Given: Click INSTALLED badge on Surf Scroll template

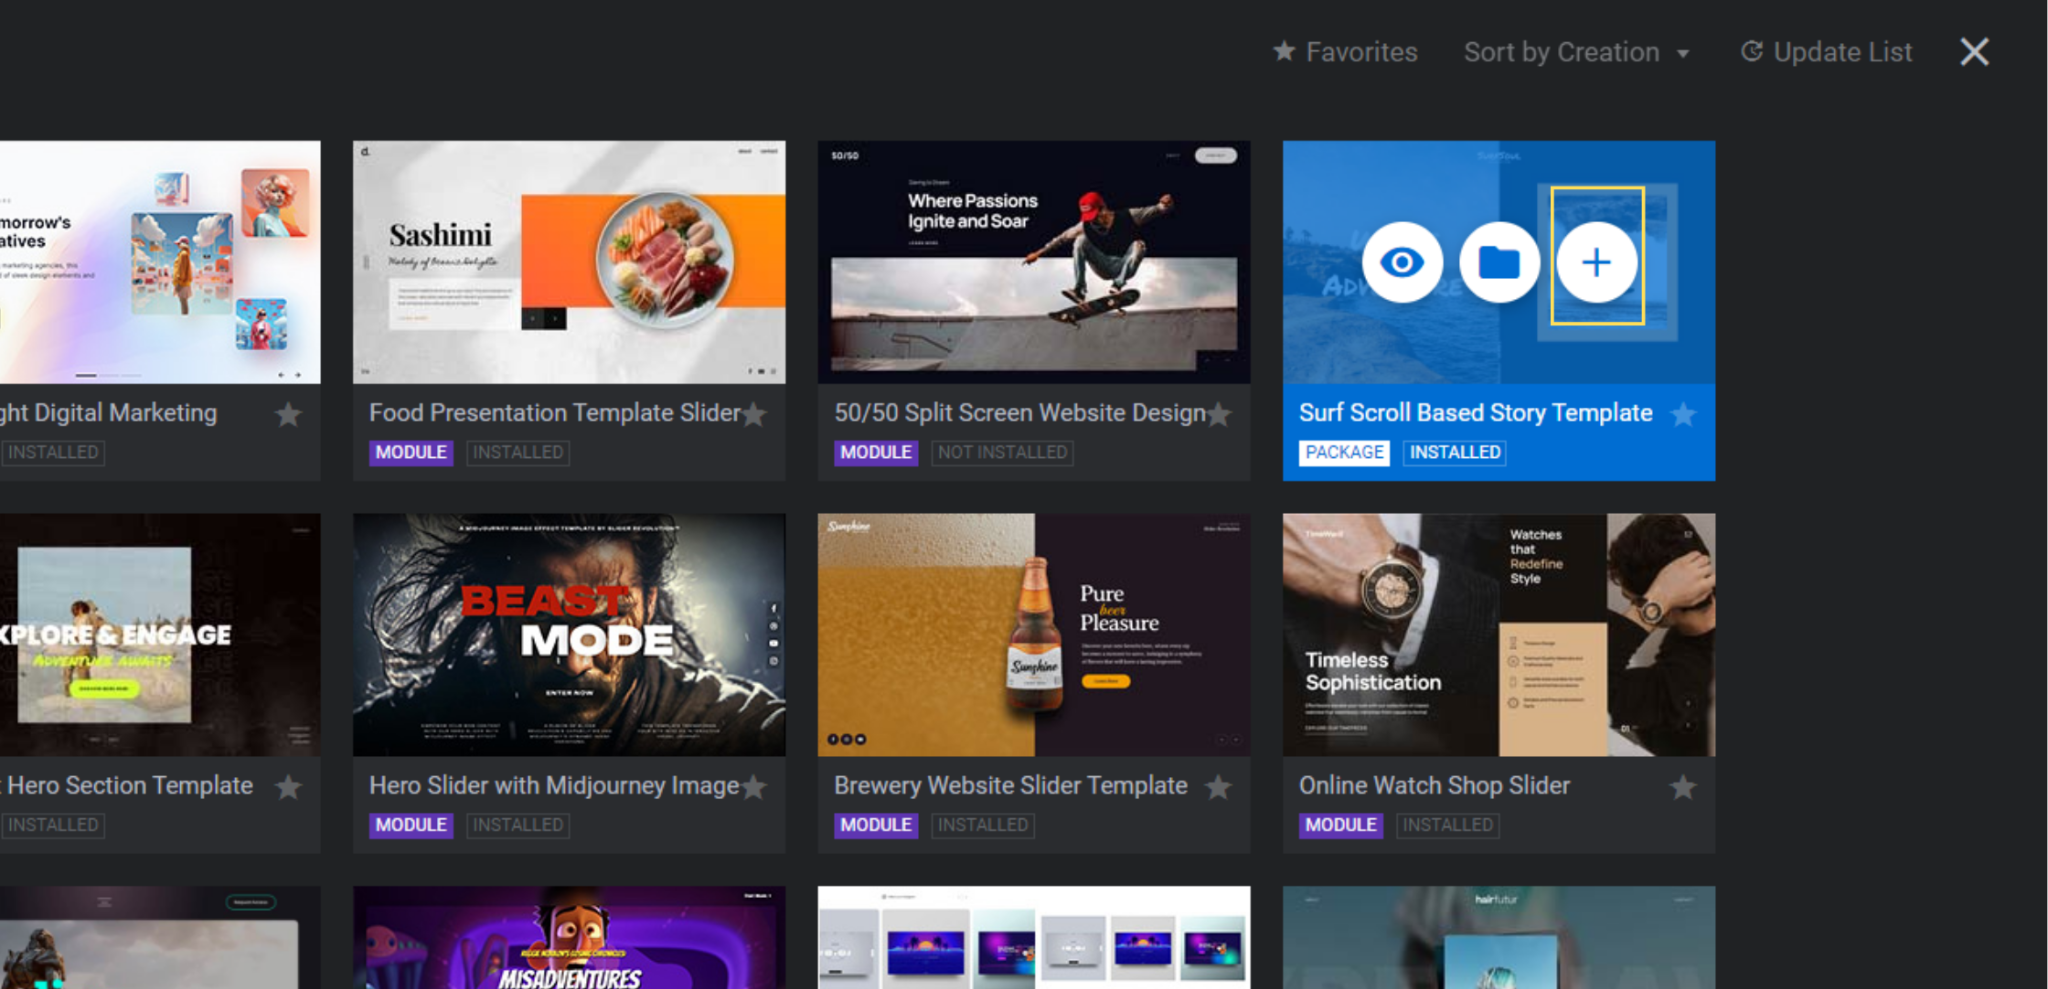Looking at the screenshot, I should tap(1455, 452).
